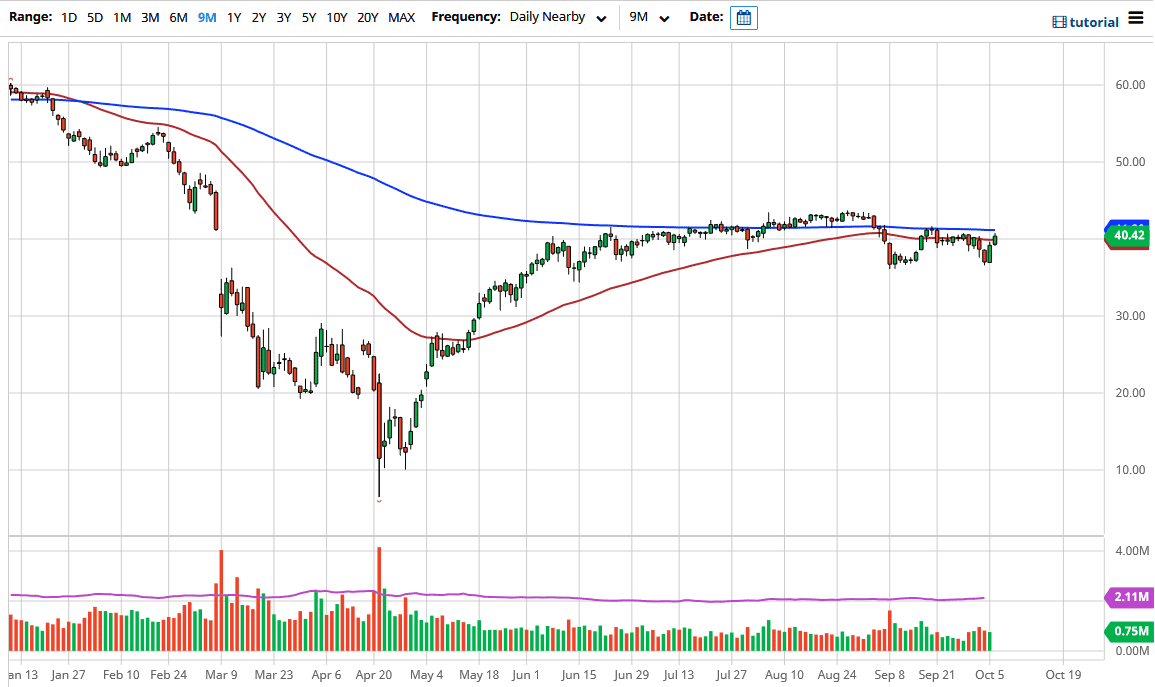Choose the 3M range
Viewport: 1155px width, 687px height.
tap(149, 17)
